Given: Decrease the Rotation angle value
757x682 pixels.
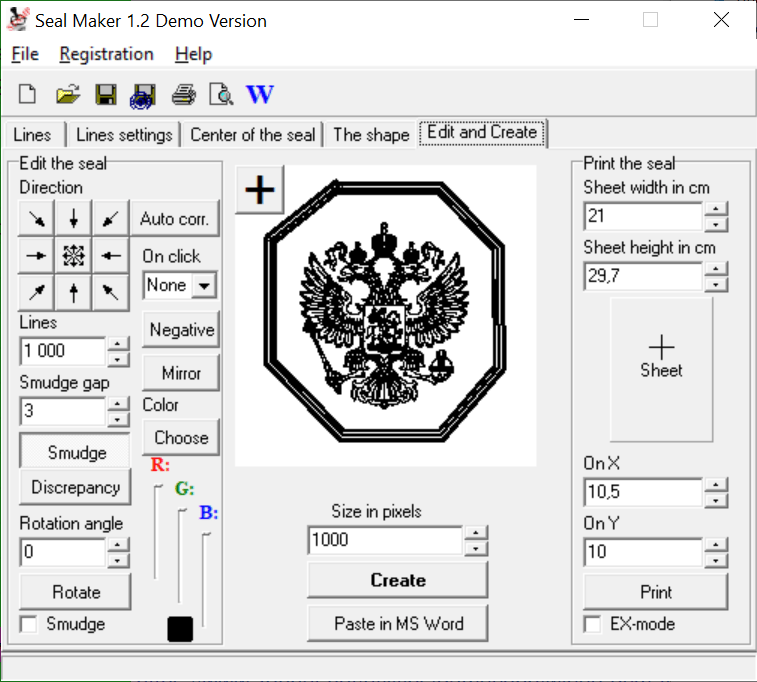Looking at the screenshot, I should (x=118, y=560).
